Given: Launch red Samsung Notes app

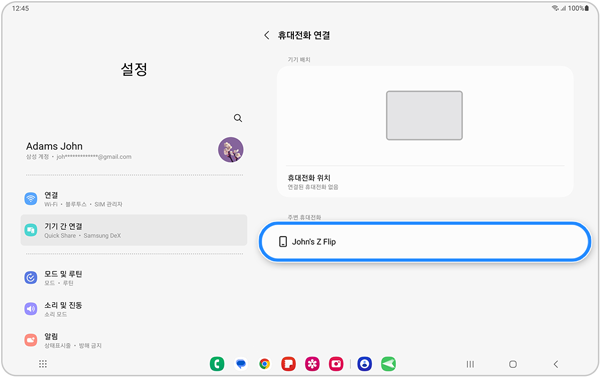Looking at the screenshot, I should 289,364.
